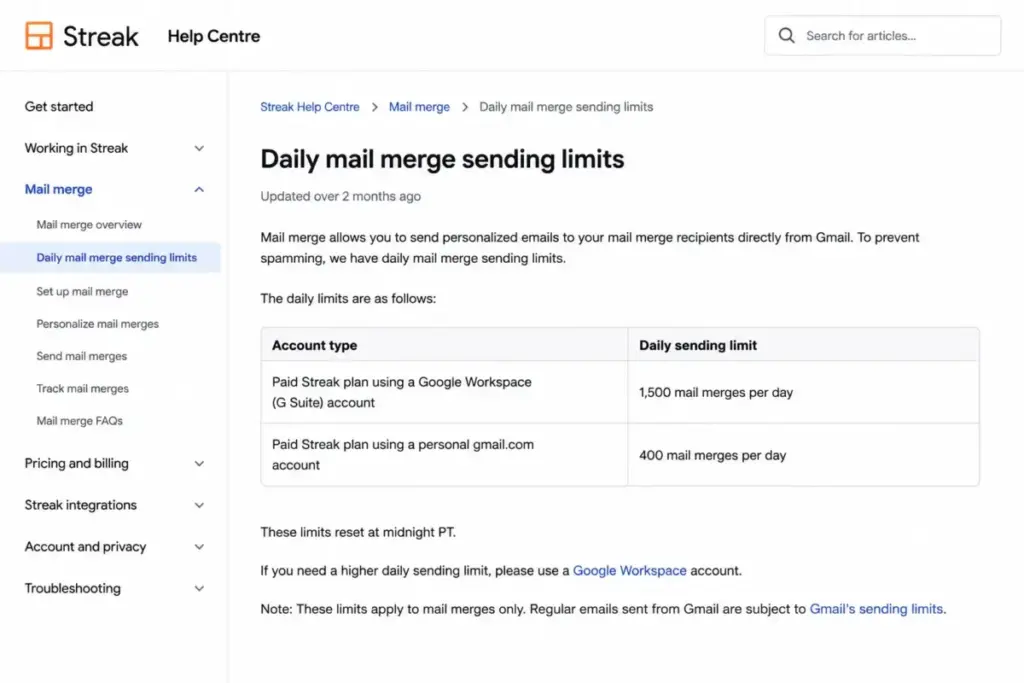Click Daily mail merge sending limits breadcrumb text
1024x683 pixels.
coord(566,106)
